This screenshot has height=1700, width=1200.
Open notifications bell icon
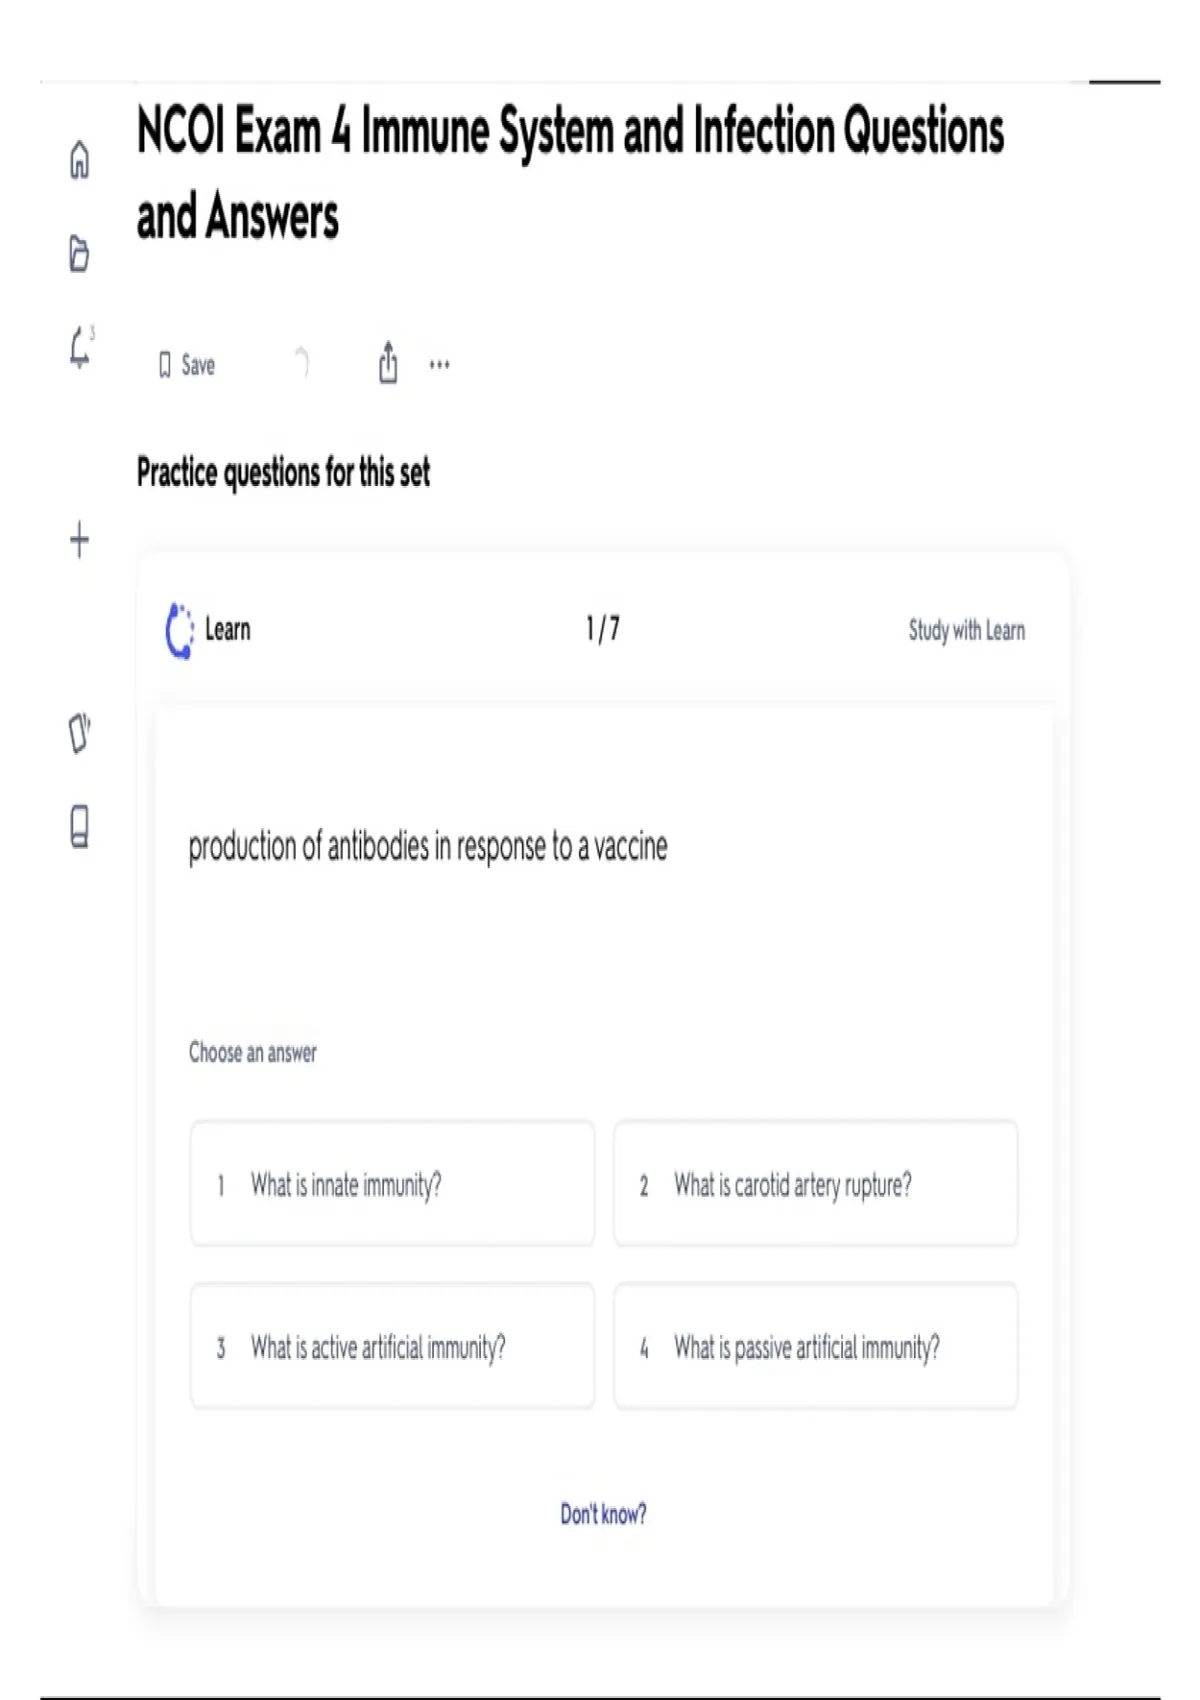[x=80, y=348]
